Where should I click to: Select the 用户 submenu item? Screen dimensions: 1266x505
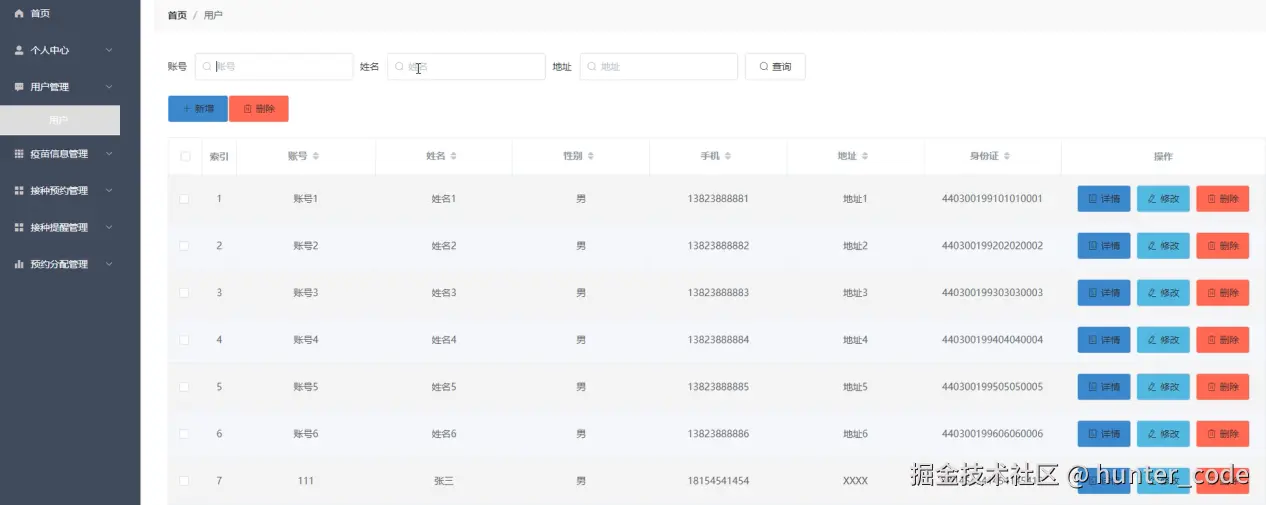tap(60, 120)
